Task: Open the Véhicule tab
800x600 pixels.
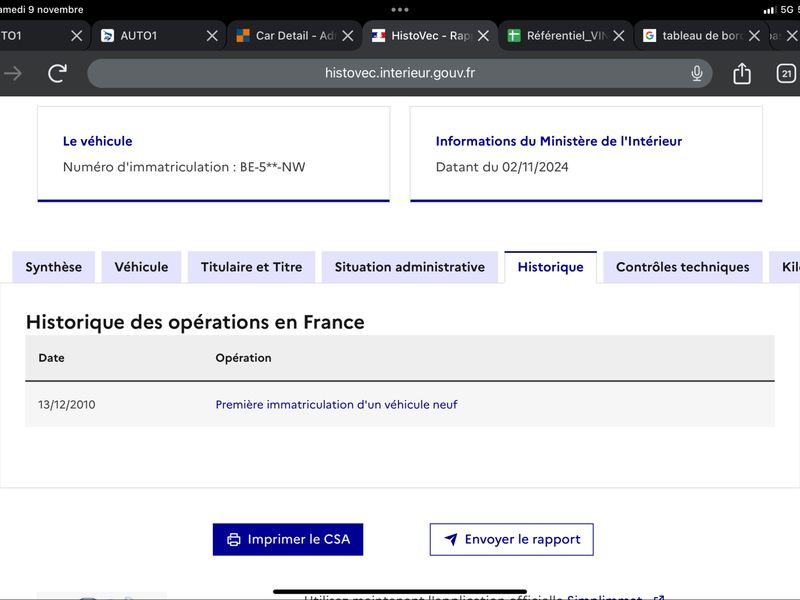Action: coord(141,267)
